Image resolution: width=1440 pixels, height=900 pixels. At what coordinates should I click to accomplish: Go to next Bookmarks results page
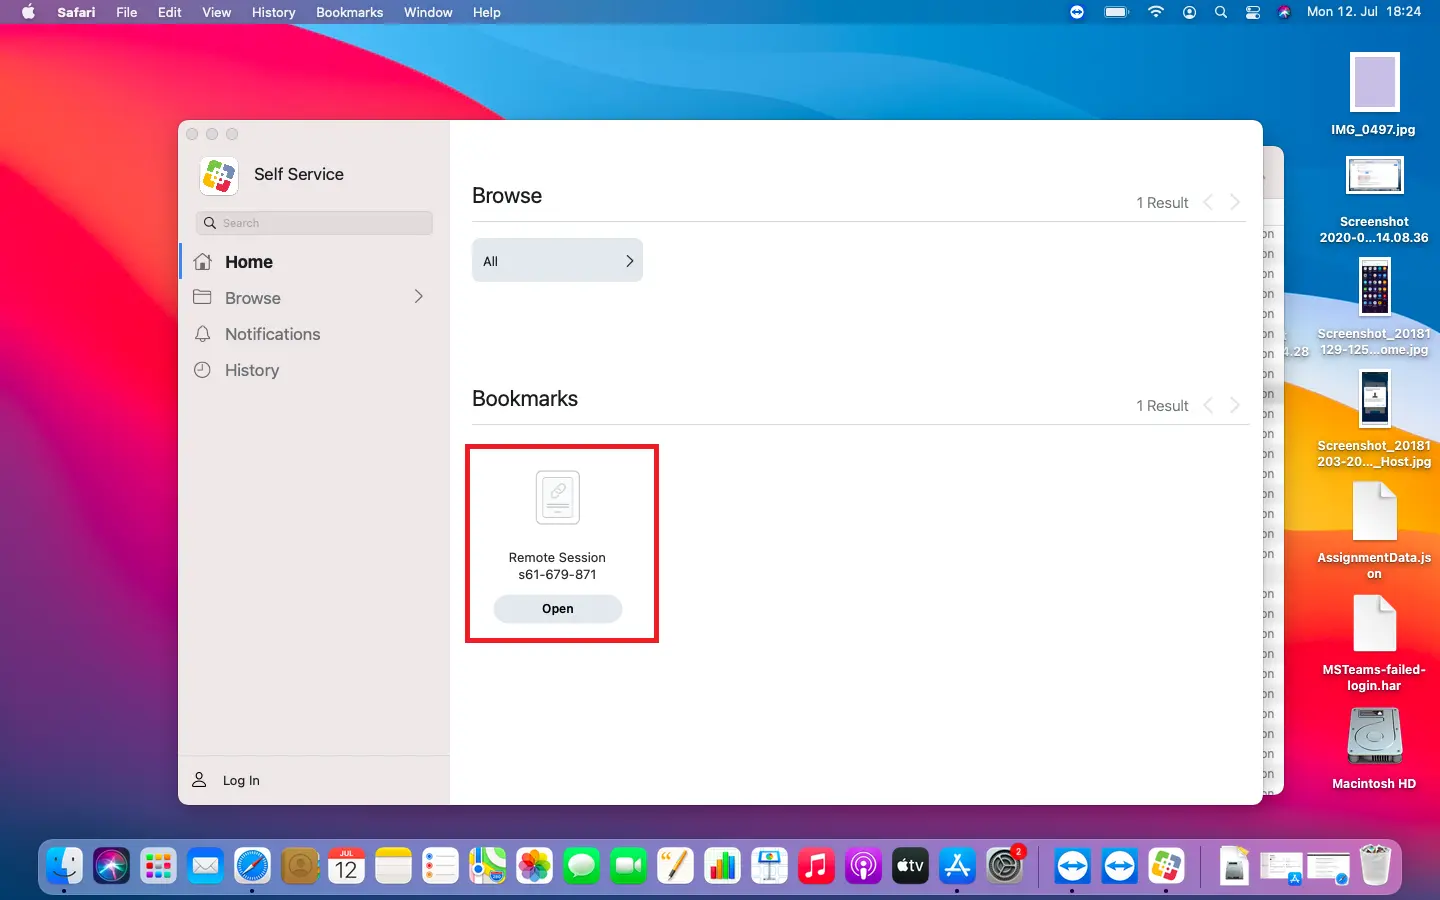coord(1235,405)
